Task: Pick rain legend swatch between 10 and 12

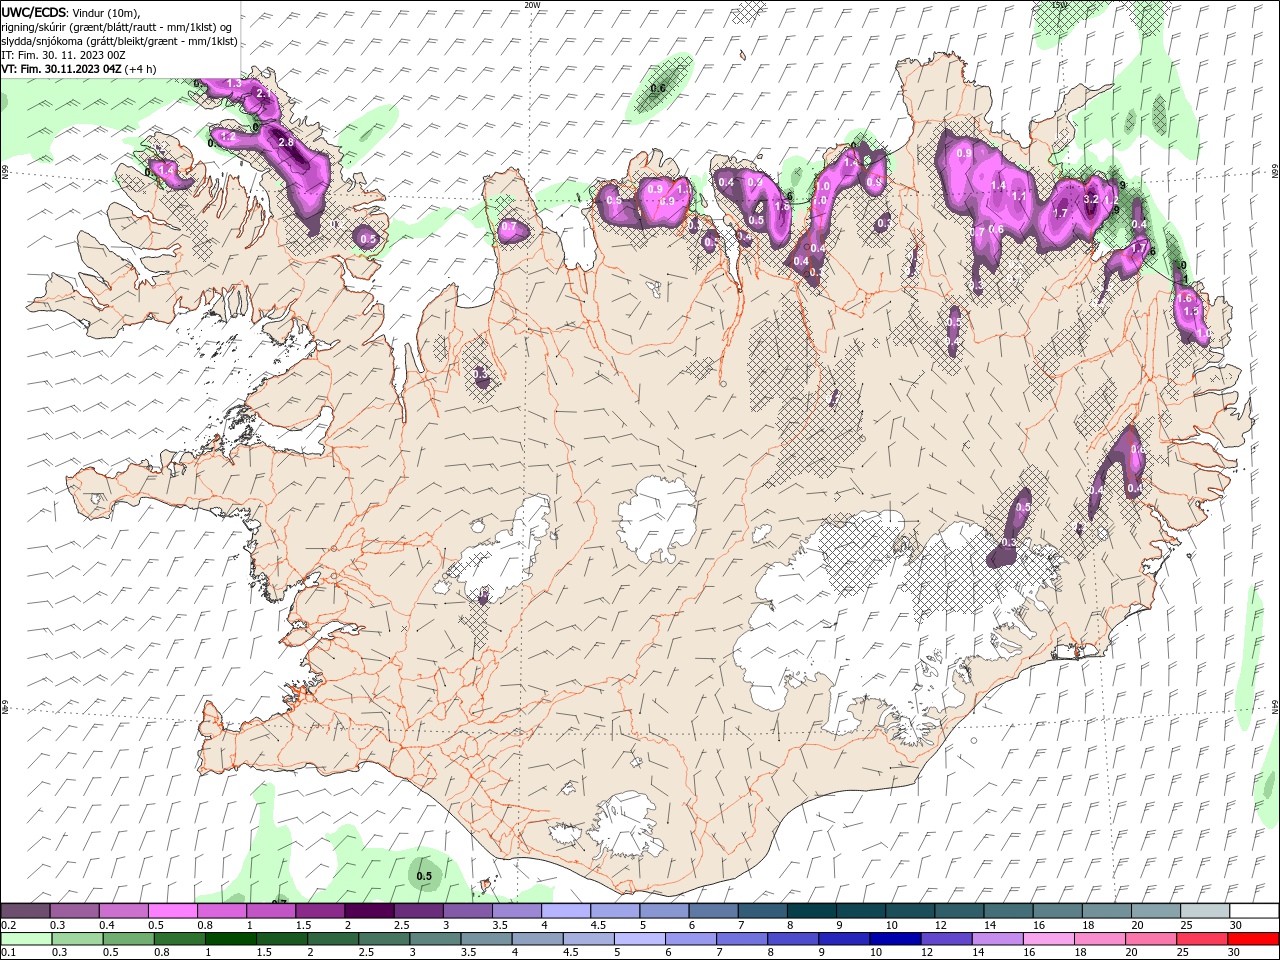Action: click(x=894, y=938)
